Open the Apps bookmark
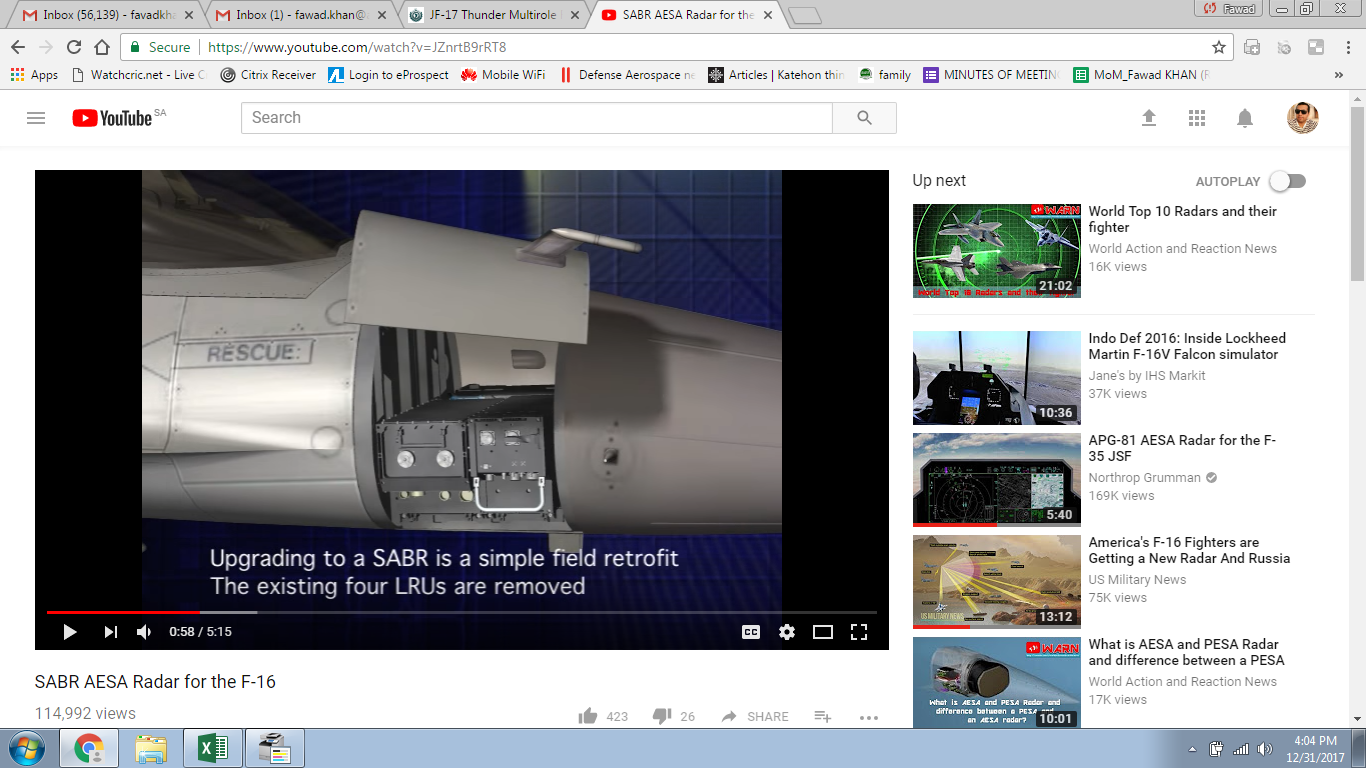The width and height of the screenshot is (1366, 768). pos(34,75)
